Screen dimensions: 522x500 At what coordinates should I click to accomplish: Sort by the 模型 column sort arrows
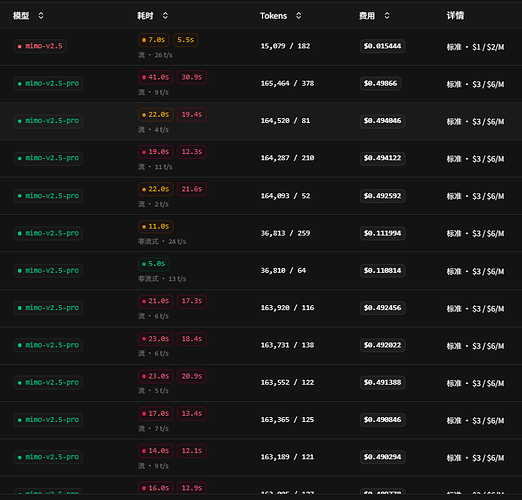click(x=41, y=16)
